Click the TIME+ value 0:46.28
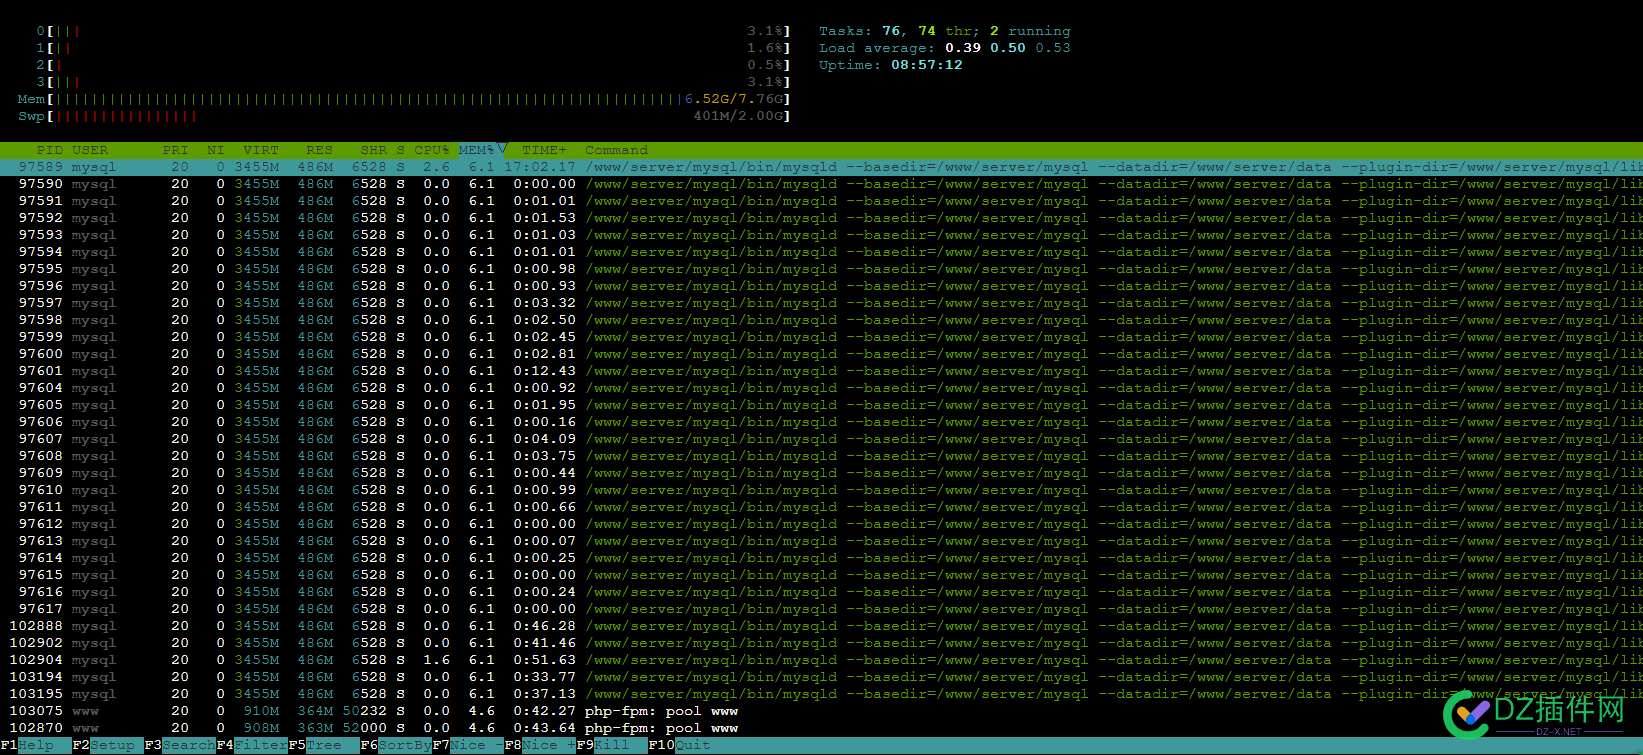The width and height of the screenshot is (1643, 755). click(545, 626)
